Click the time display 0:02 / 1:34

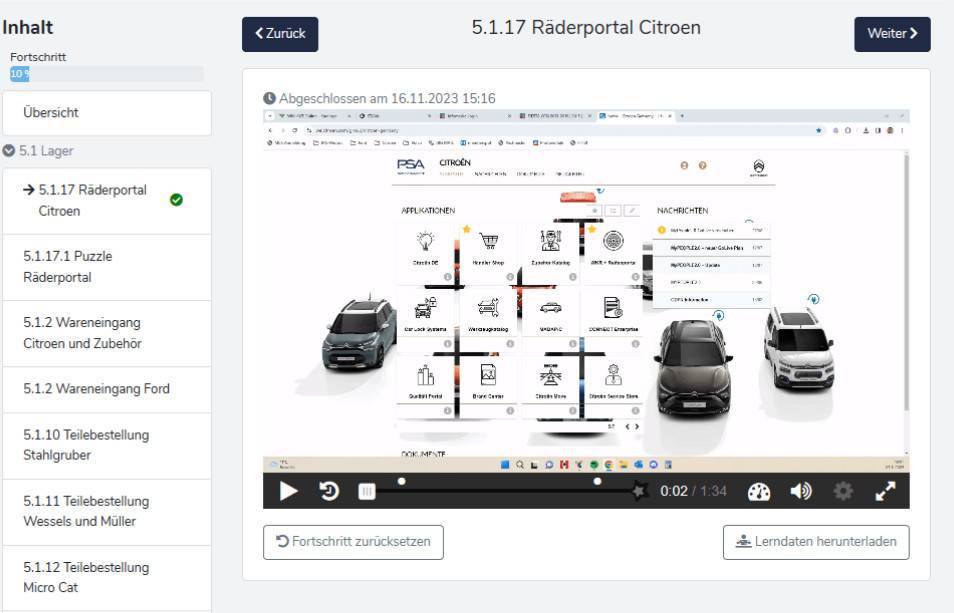[694, 491]
